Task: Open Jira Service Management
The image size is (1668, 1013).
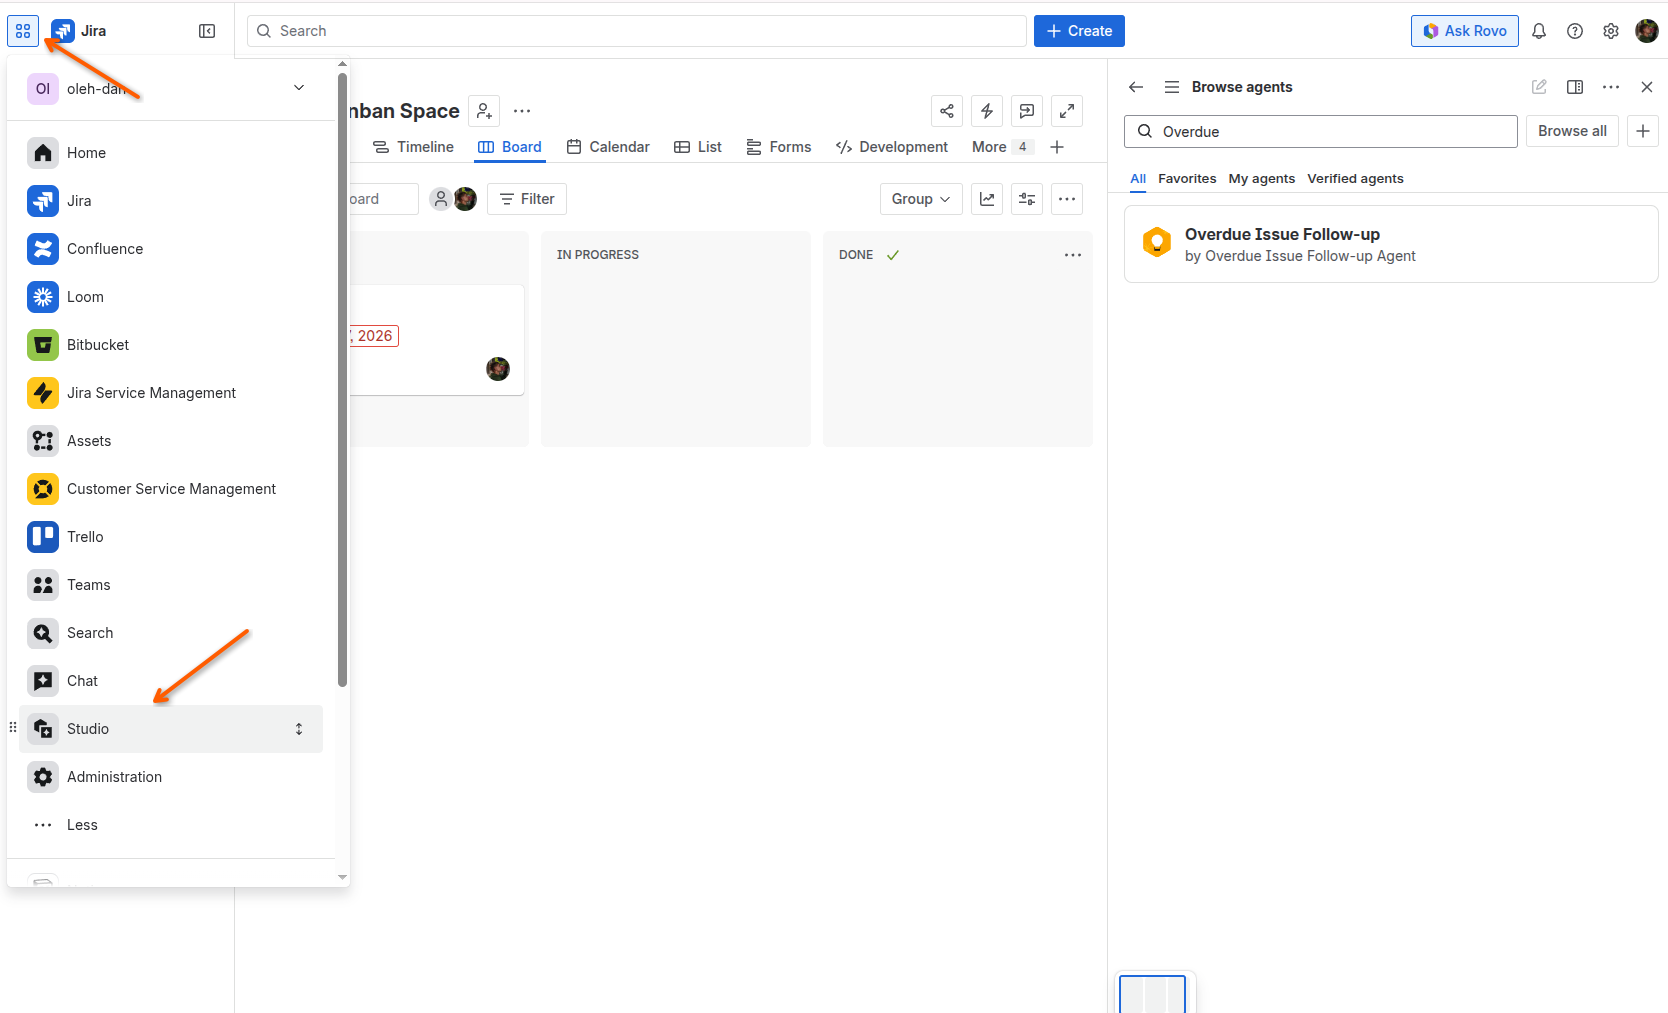Action: (171, 393)
